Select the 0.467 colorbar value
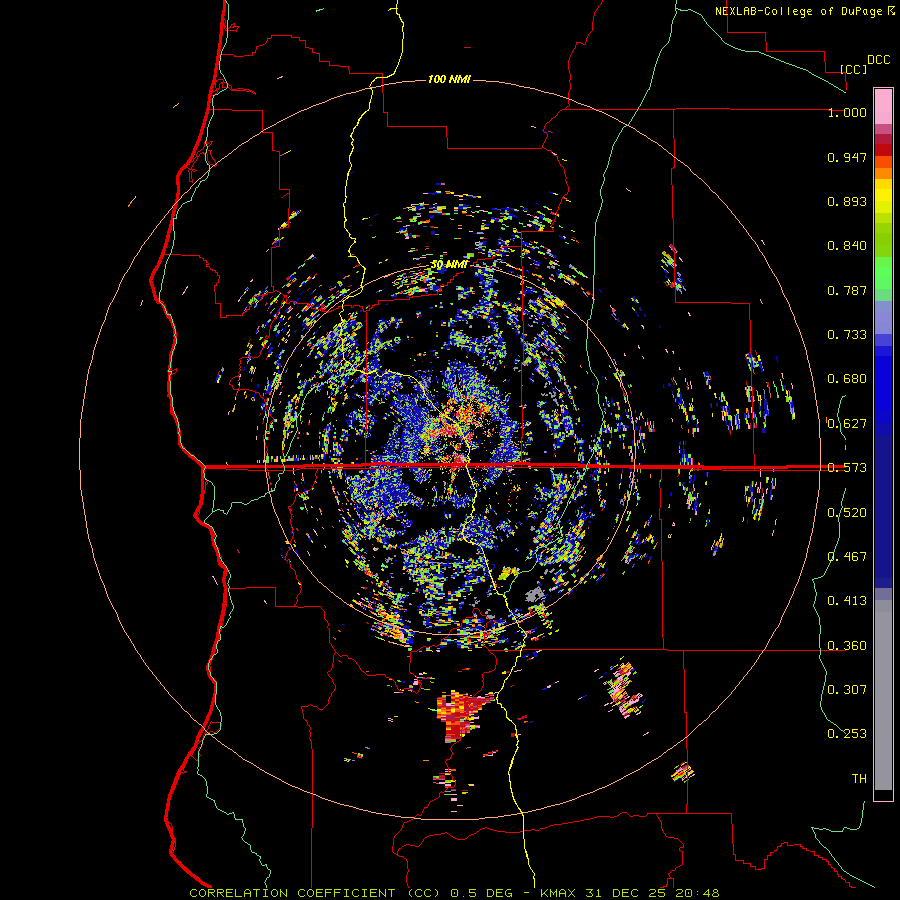Screen dimensions: 900x900 847,557
